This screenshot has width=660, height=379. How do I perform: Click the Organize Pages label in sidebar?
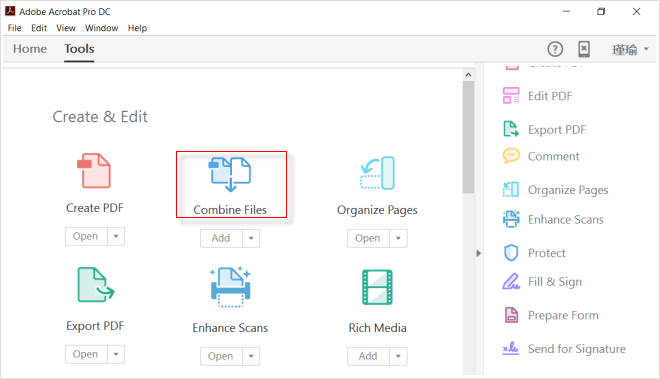point(568,190)
